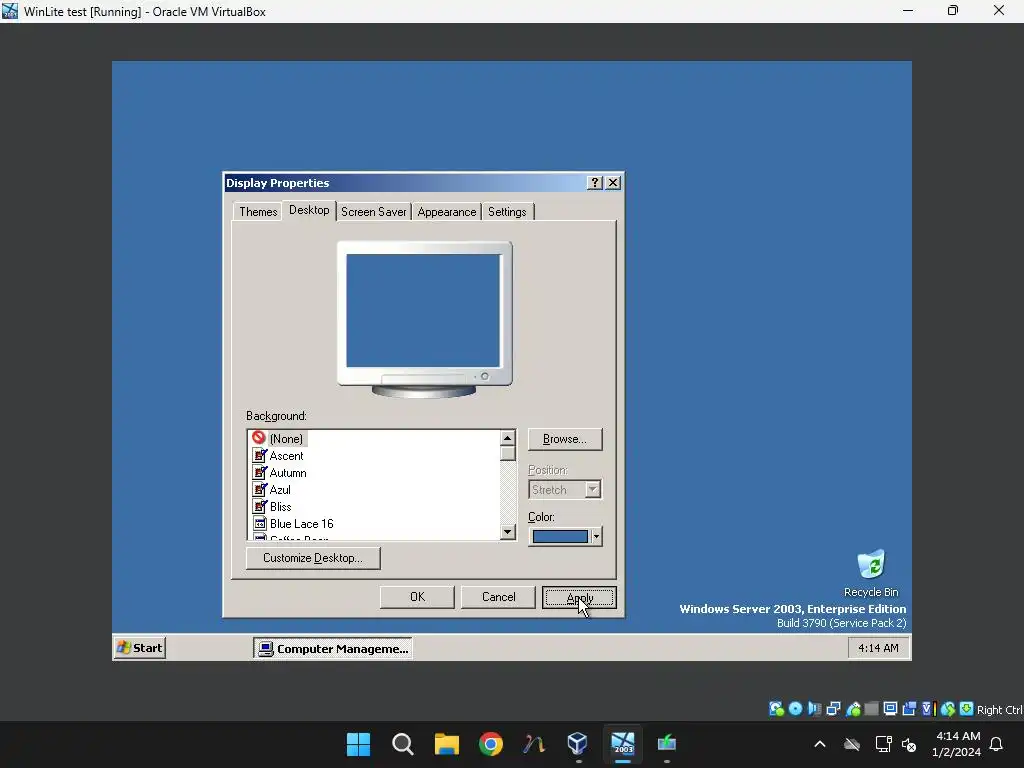This screenshot has height=768, width=1024.
Task: Click the Browse... button
Action: point(565,439)
